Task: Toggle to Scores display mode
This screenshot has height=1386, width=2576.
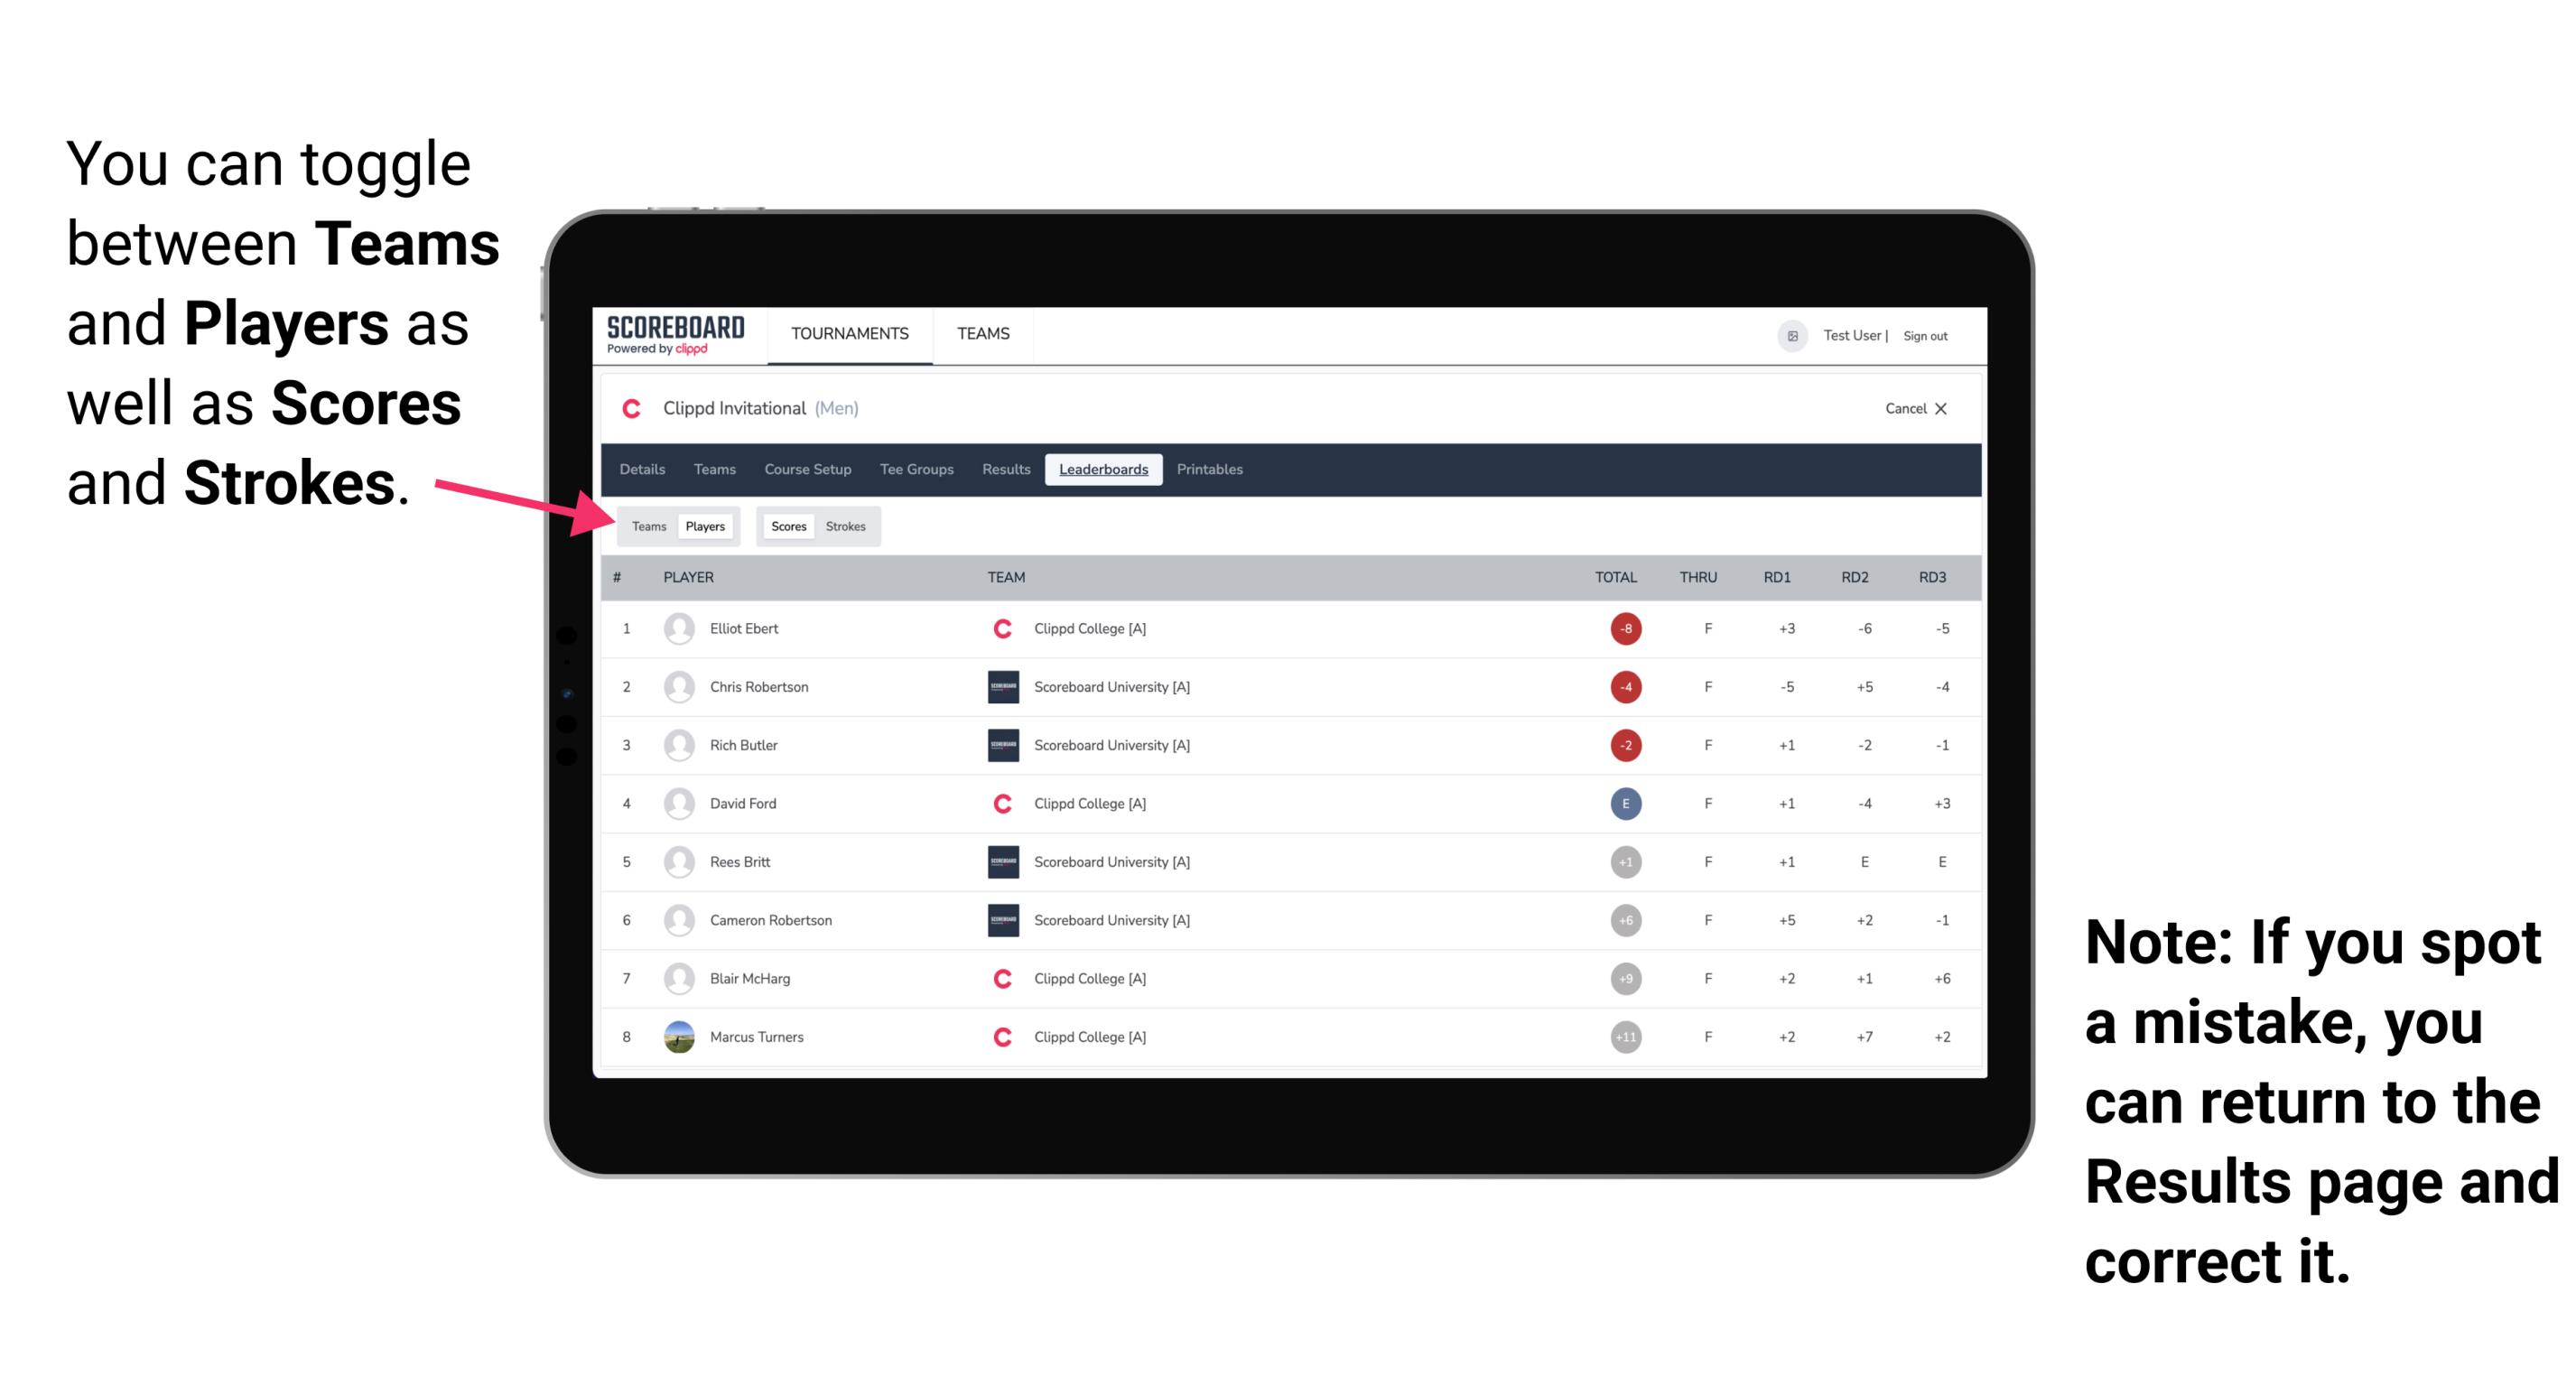Action: coord(786,526)
